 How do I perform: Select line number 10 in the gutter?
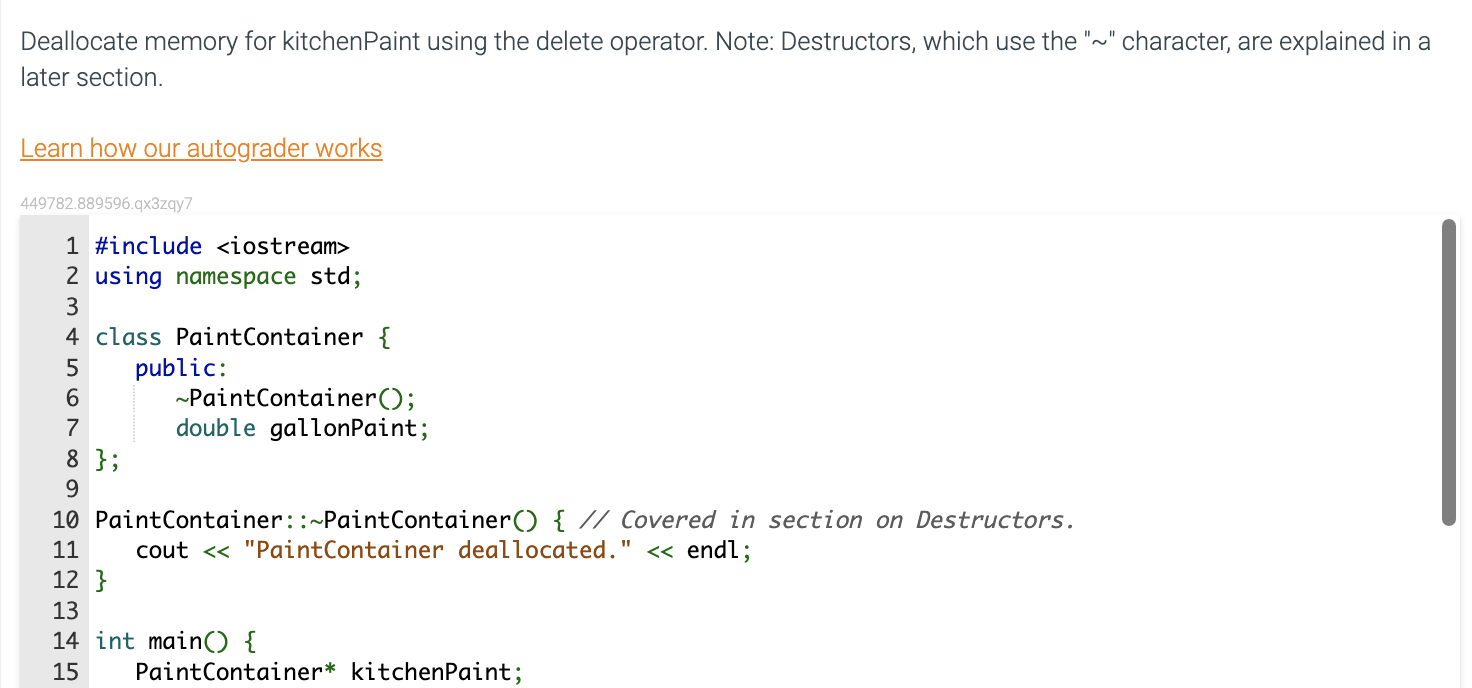[x=66, y=519]
